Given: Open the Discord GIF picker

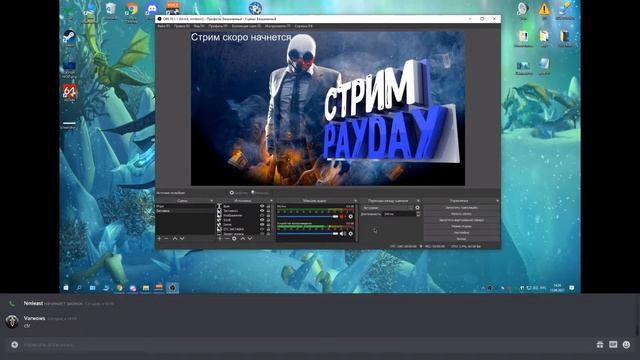Looking at the screenshot, I should (x=613, y=345).
